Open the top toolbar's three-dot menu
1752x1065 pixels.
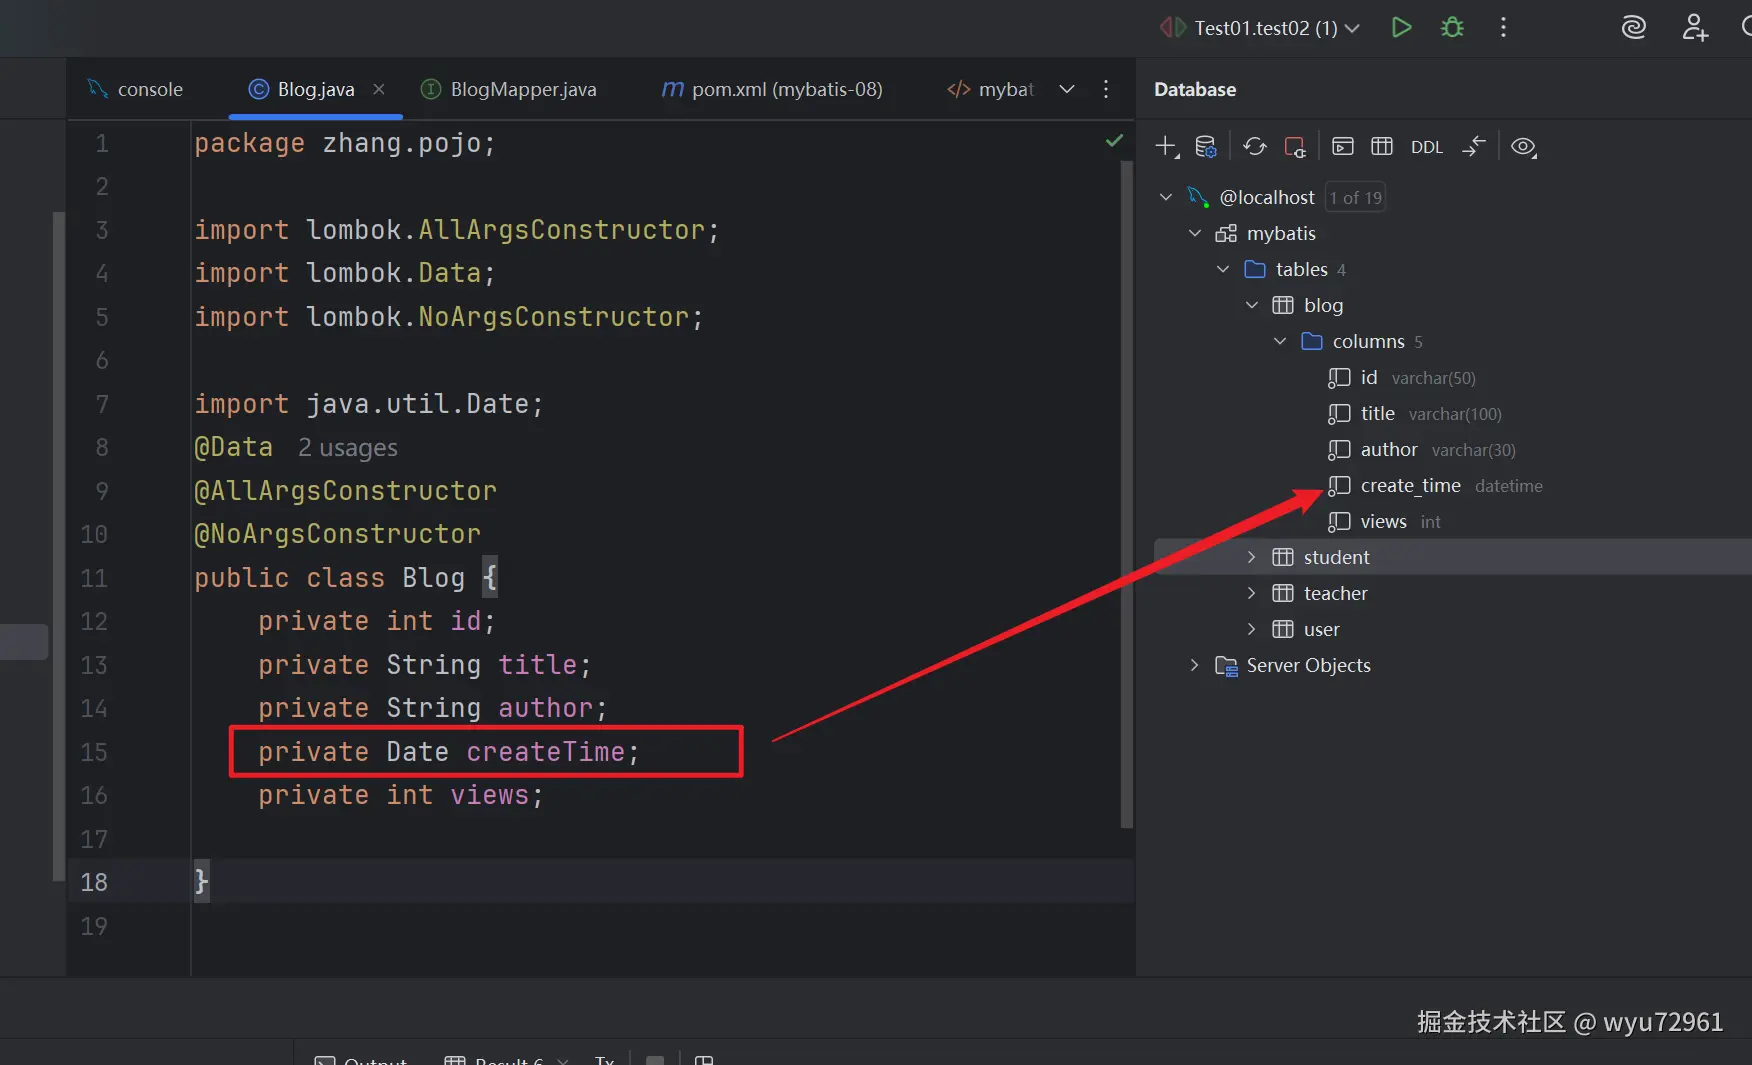click(x=1503, y=27)
